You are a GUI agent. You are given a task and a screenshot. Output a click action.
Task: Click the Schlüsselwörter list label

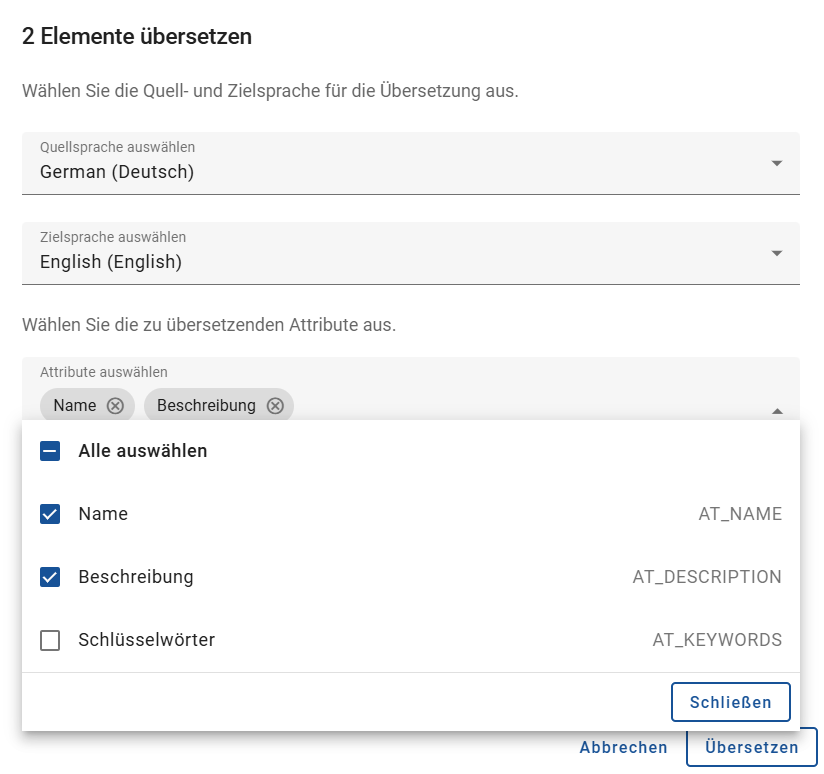[147, 640]
